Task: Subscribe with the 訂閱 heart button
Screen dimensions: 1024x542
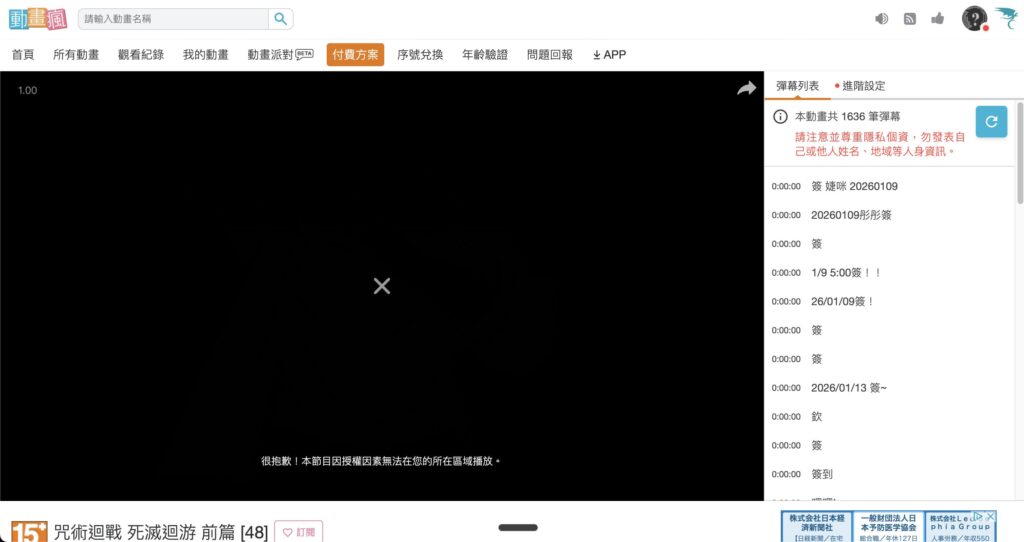Action: [299, 532]
